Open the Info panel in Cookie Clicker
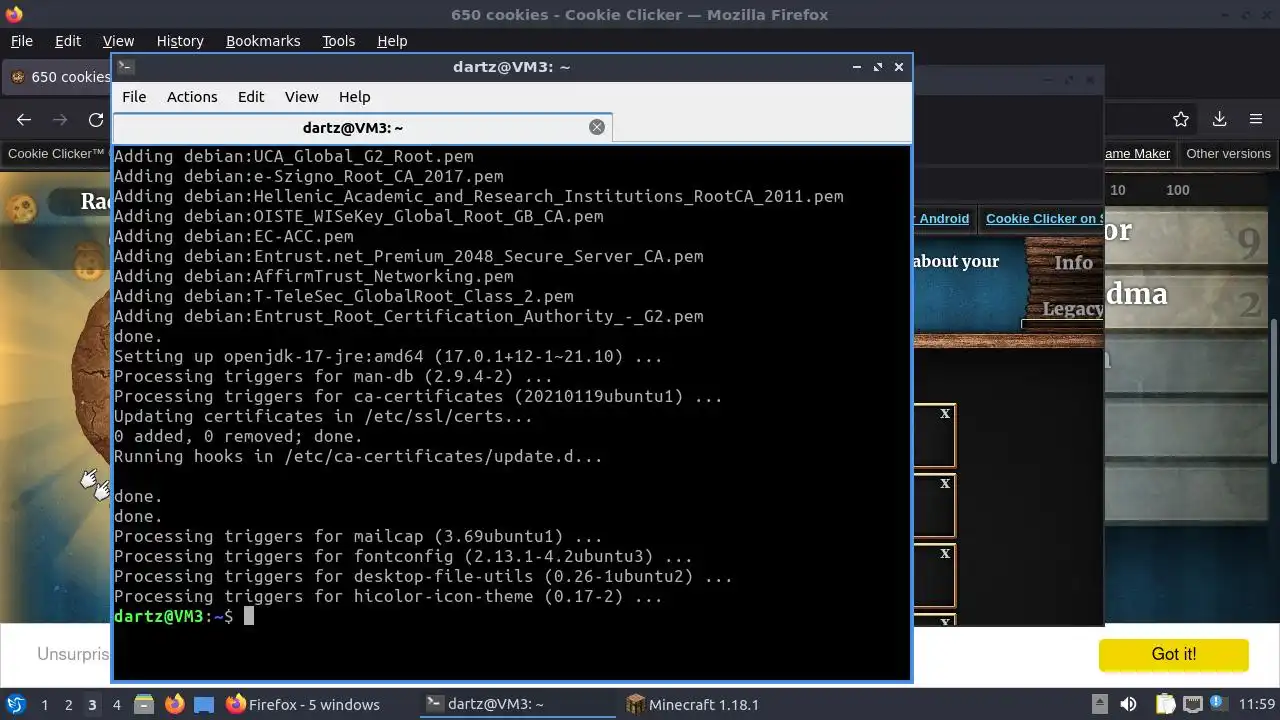 coord(1073,262)
